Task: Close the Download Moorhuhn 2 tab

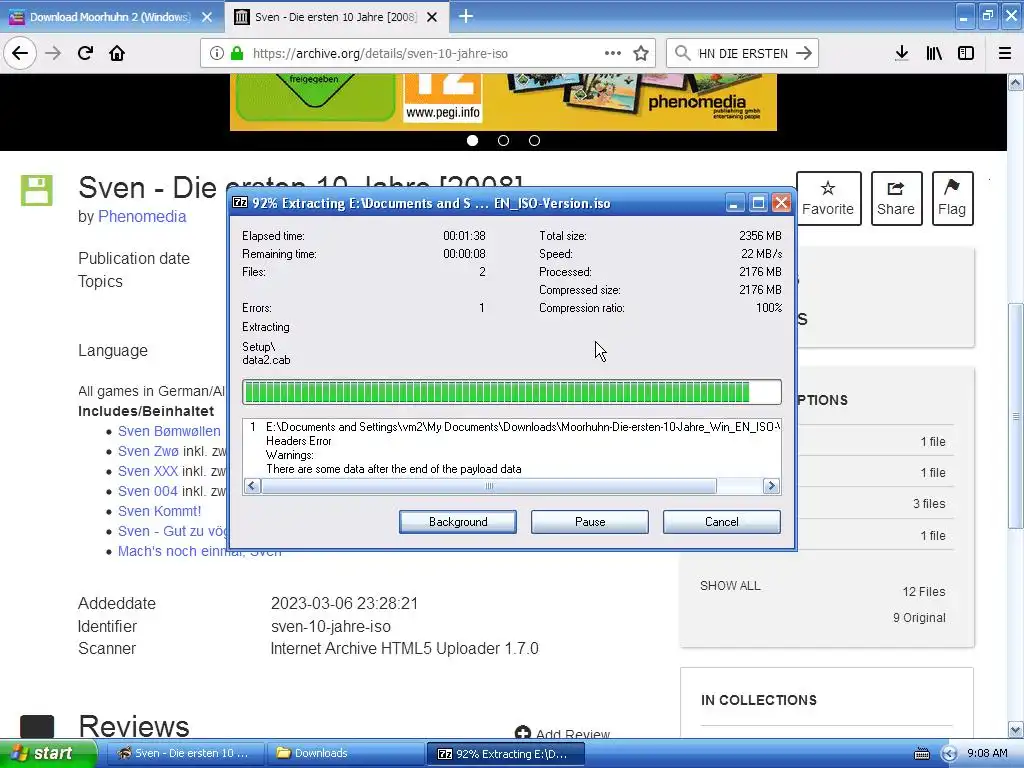Action: (x=207, y=17)
